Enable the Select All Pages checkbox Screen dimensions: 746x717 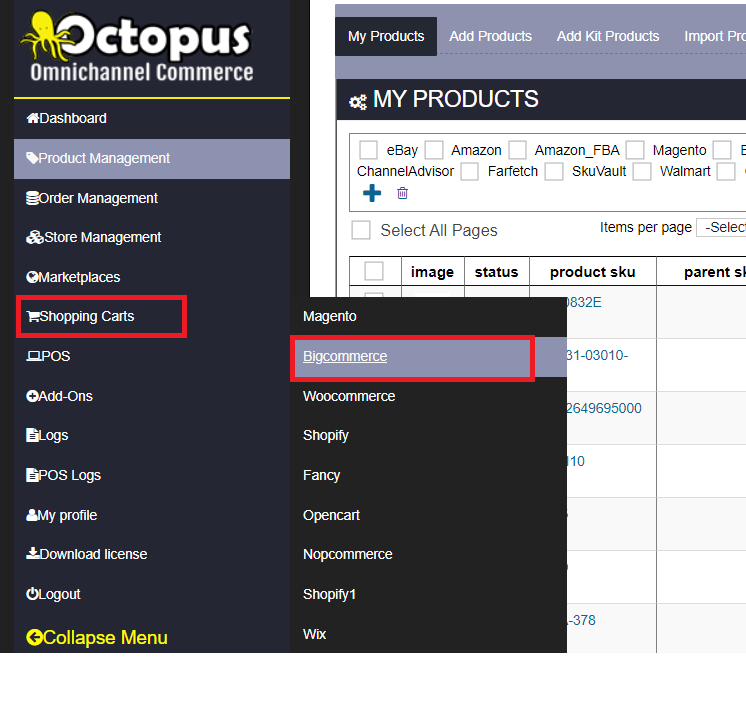tap(361, 230)
